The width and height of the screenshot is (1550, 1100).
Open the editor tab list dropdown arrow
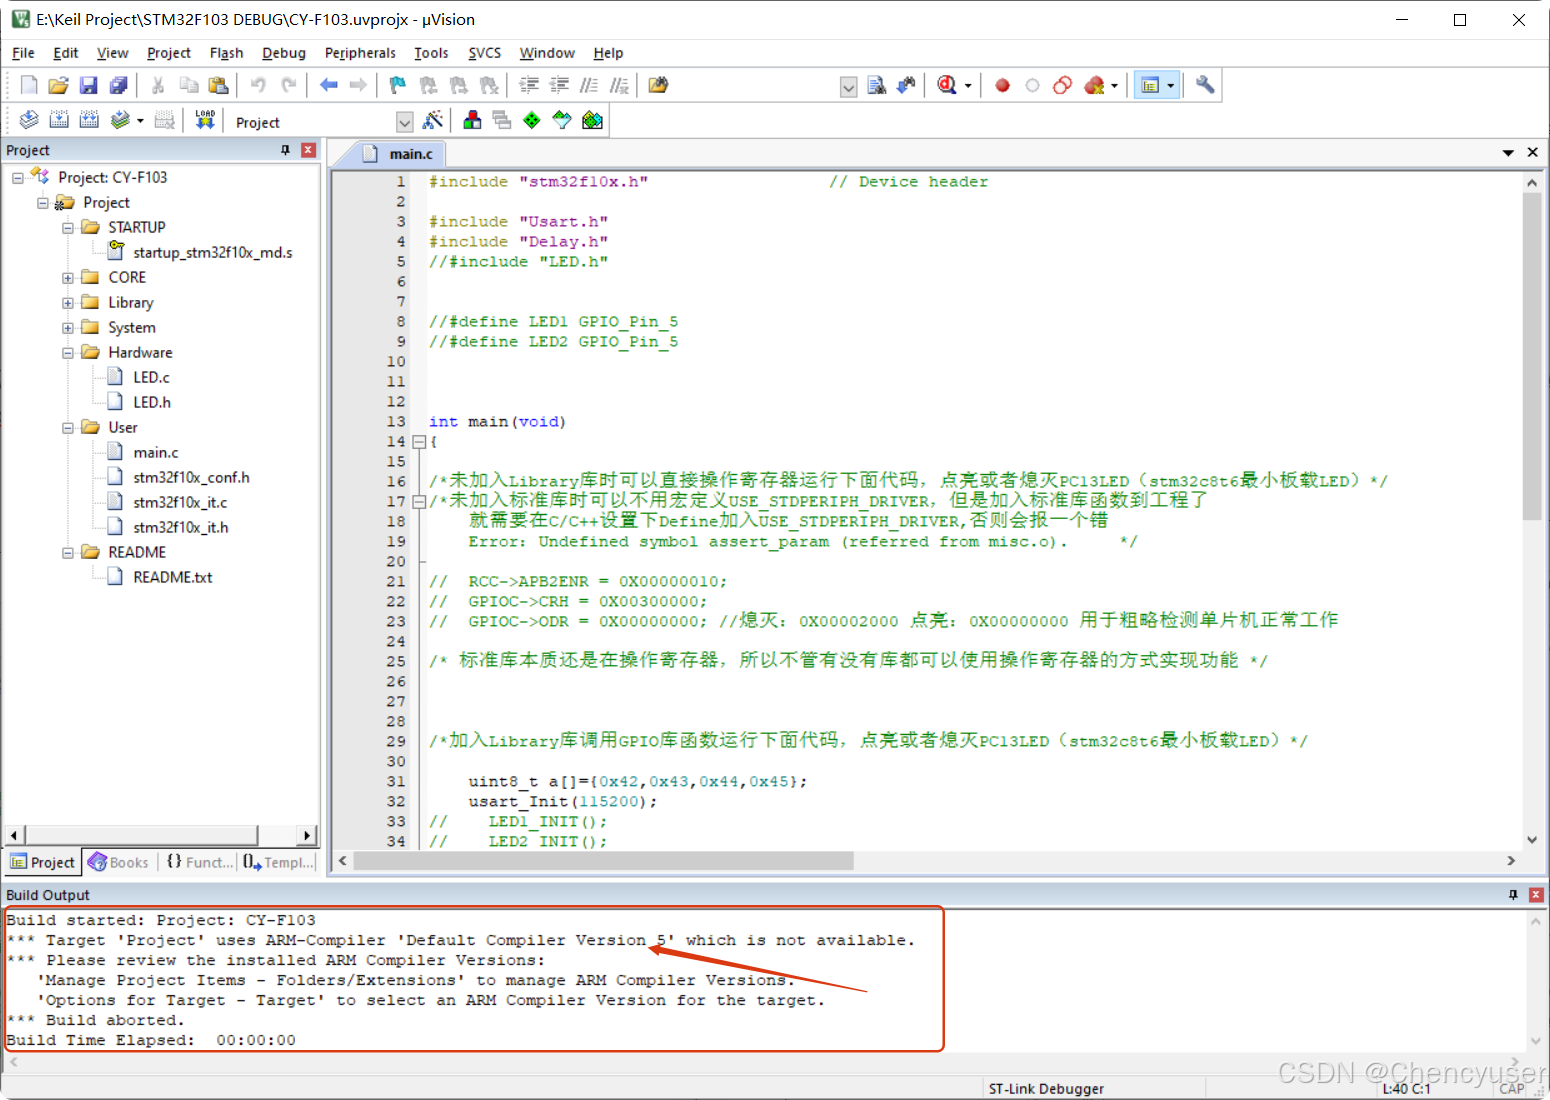click(x=1508, y=153)
